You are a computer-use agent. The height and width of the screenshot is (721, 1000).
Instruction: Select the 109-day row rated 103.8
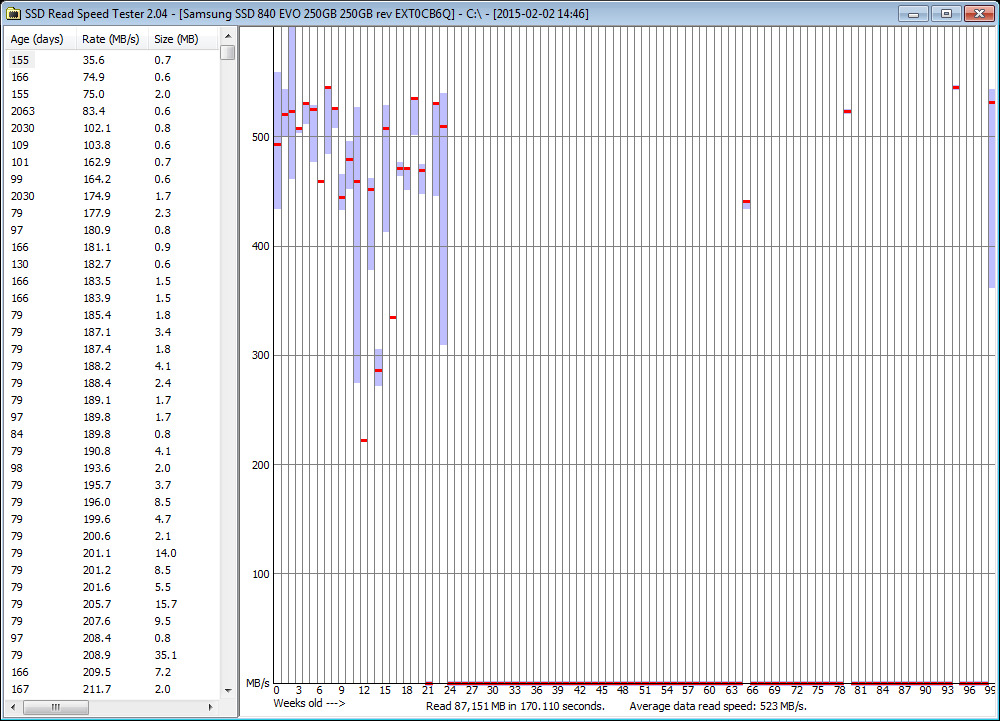tap(112, 145)
